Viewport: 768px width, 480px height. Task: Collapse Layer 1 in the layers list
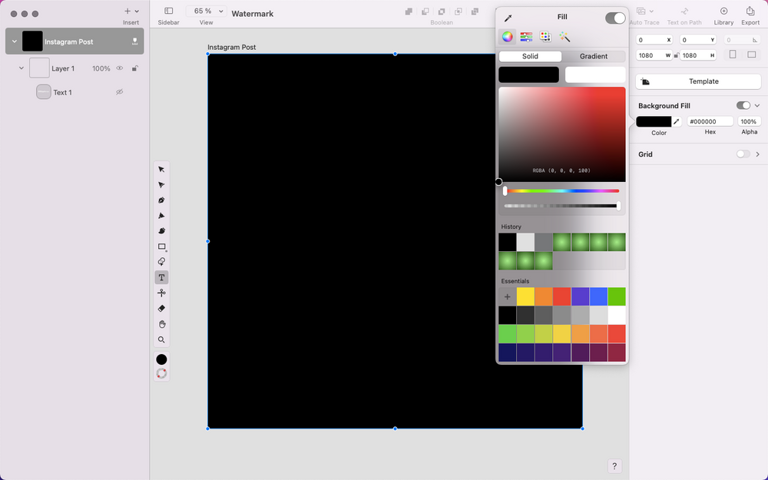(21, 68)
